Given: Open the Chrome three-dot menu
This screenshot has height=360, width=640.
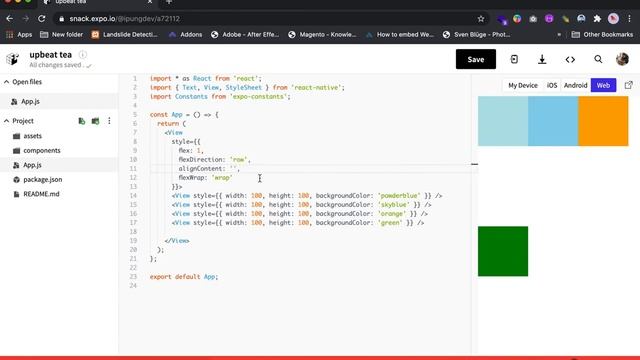Looking at the screenshot, I should coord(629,19).
